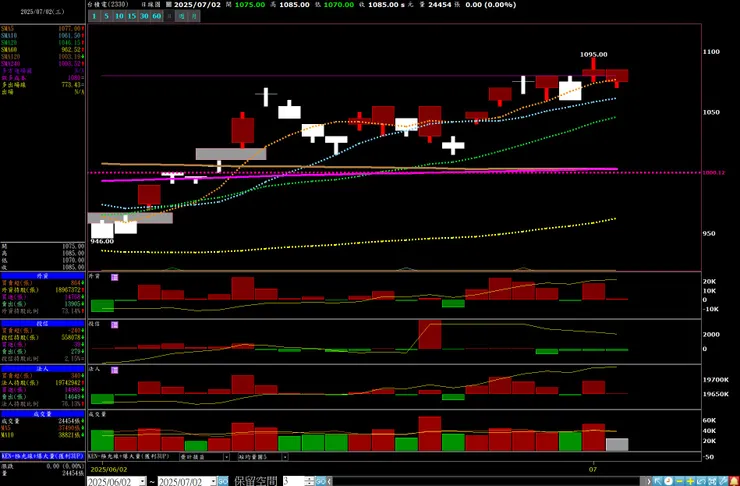Click the gray latest volume bar
This screenshot has width=740, height=486.
(617, 444)
